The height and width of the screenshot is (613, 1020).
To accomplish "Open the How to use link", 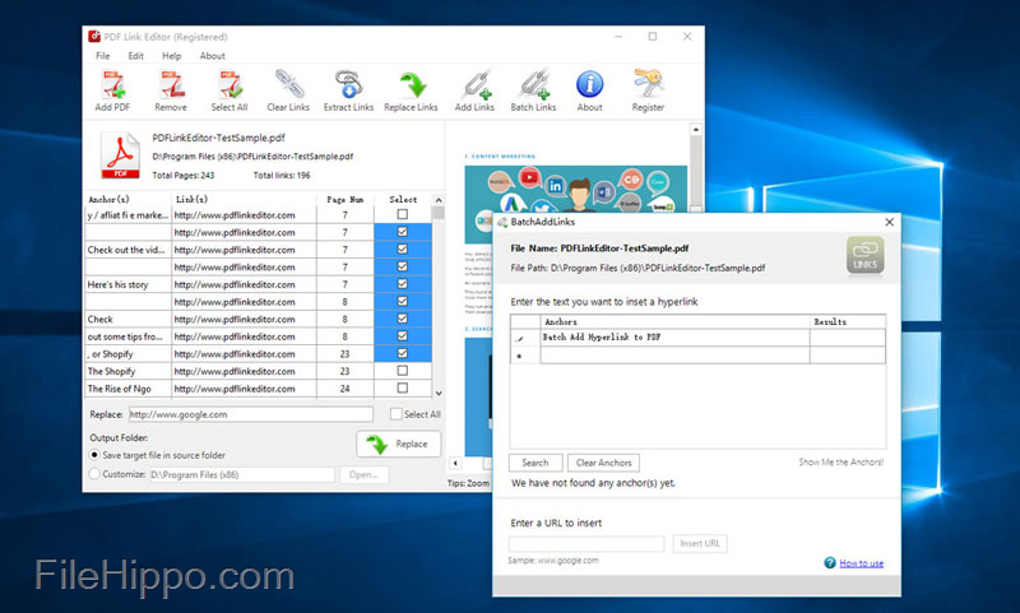I will [861, 563].
